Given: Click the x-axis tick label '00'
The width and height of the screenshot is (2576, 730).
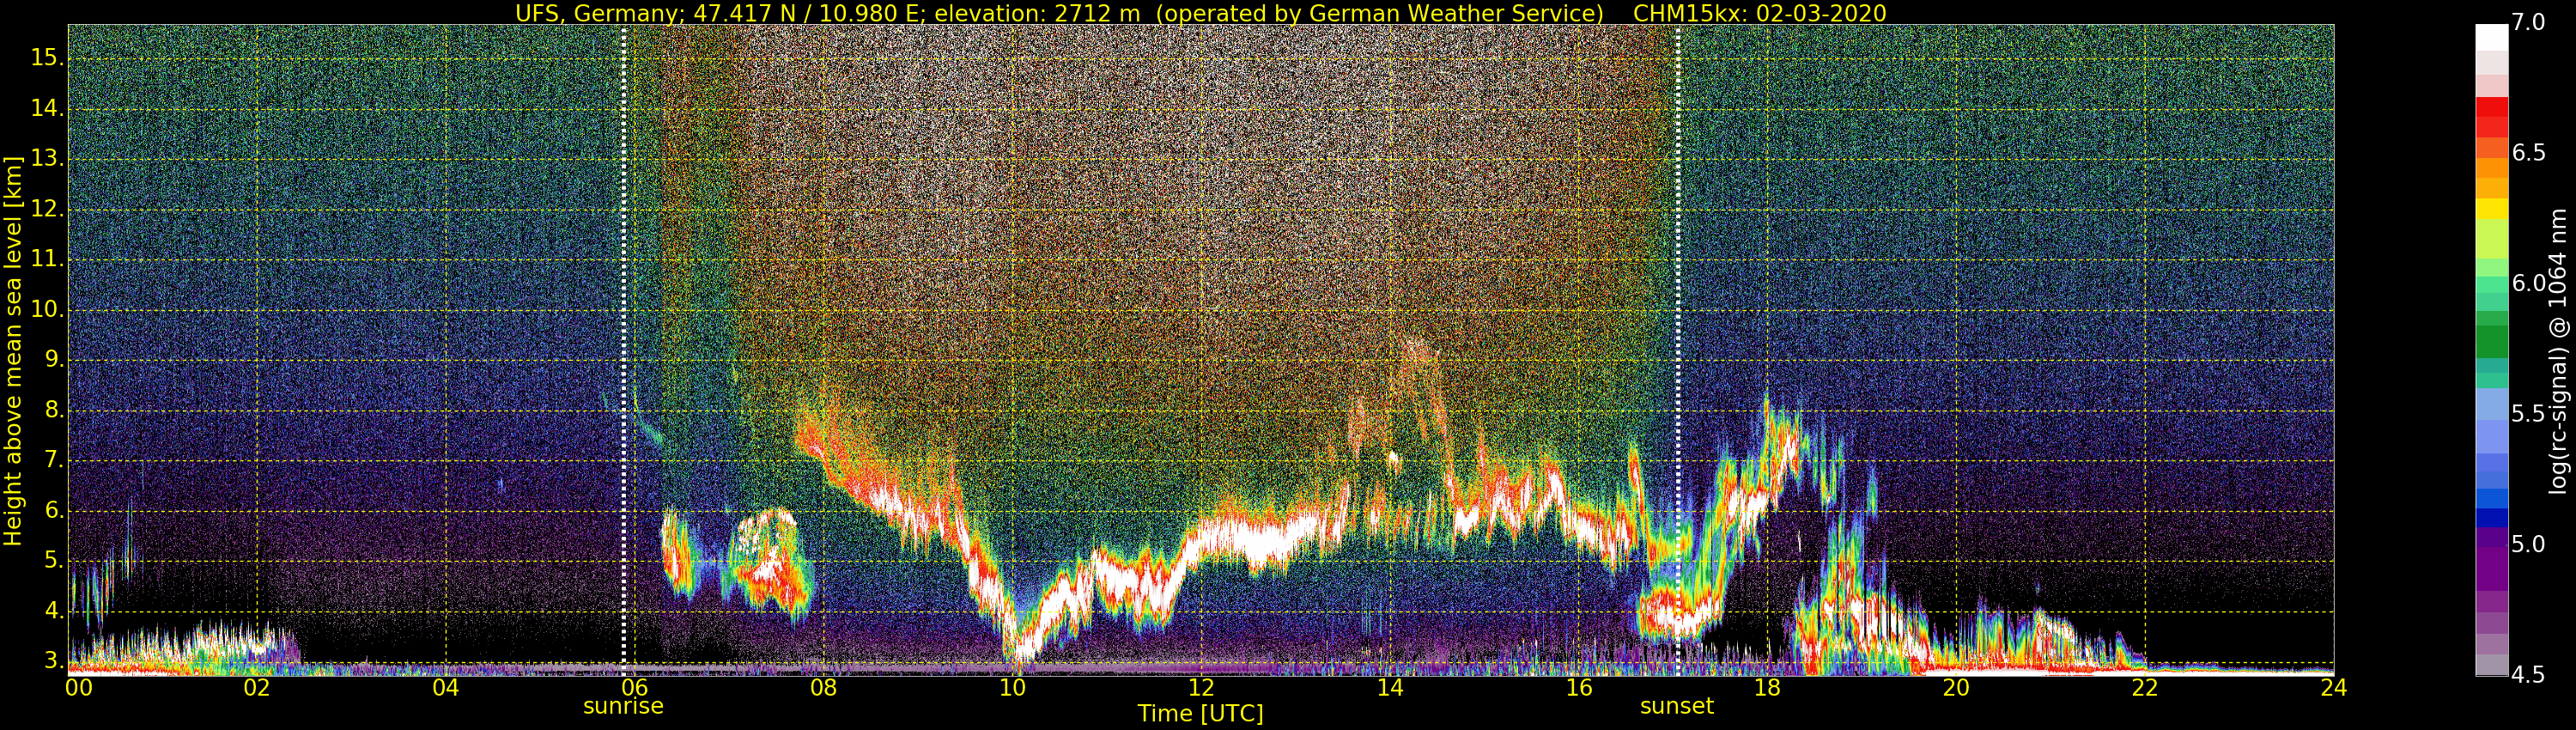Looking at the screenshot, I should [79, 687].
